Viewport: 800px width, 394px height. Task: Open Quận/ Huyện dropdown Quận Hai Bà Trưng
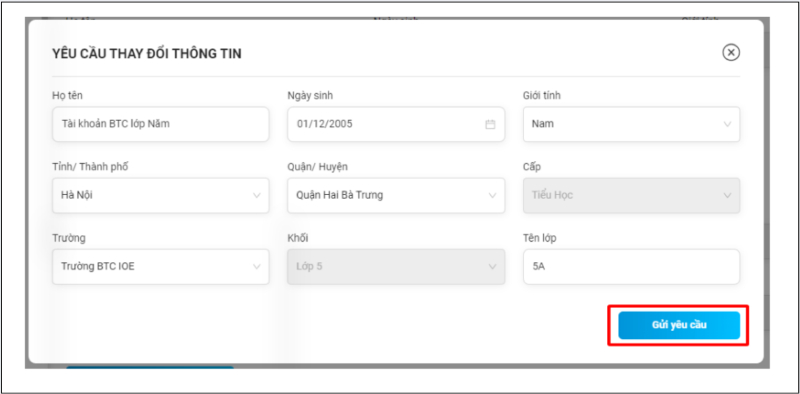396,195
